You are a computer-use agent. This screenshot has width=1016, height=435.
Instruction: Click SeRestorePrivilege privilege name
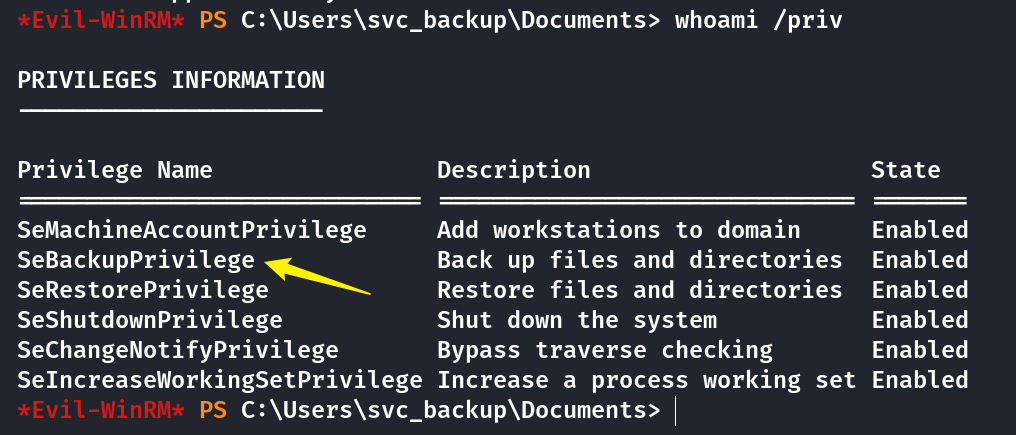point(143,290)
